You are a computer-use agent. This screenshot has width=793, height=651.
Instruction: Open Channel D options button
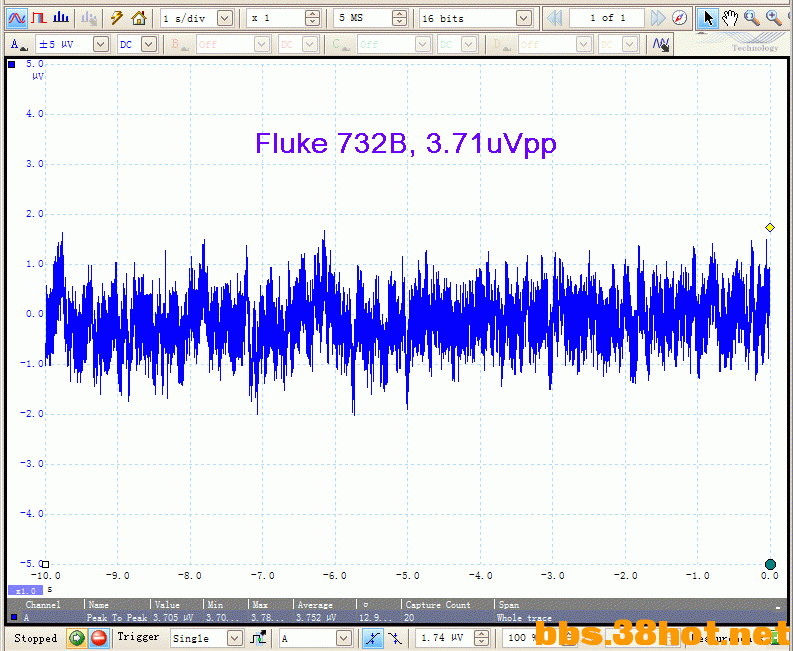[502, 45]
